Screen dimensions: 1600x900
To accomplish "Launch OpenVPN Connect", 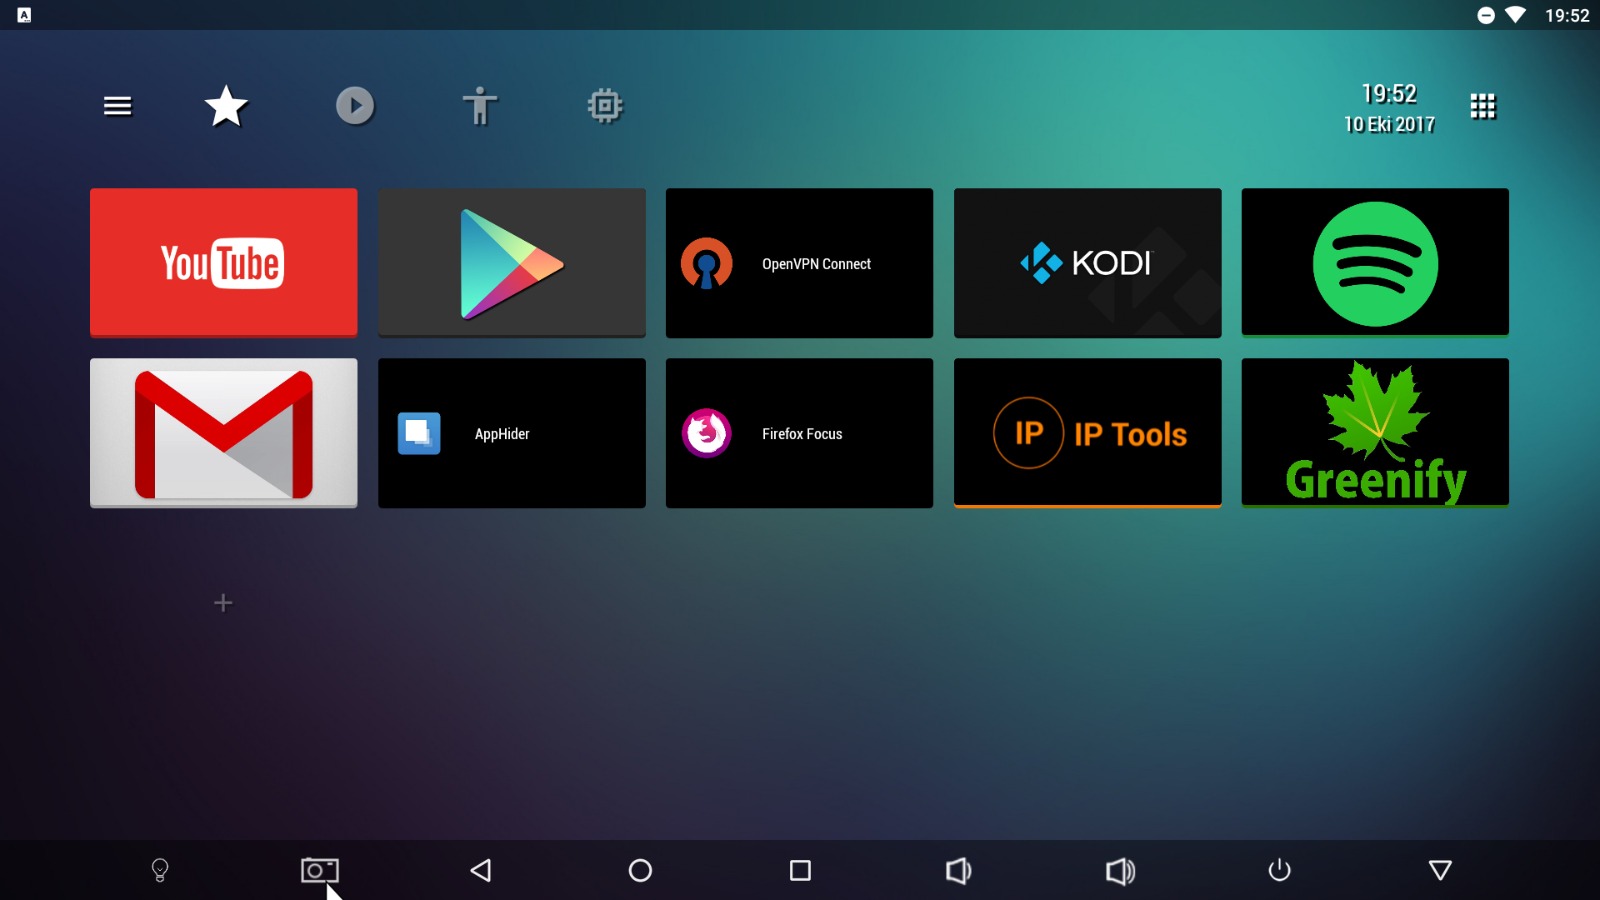I will click(800, 263).
